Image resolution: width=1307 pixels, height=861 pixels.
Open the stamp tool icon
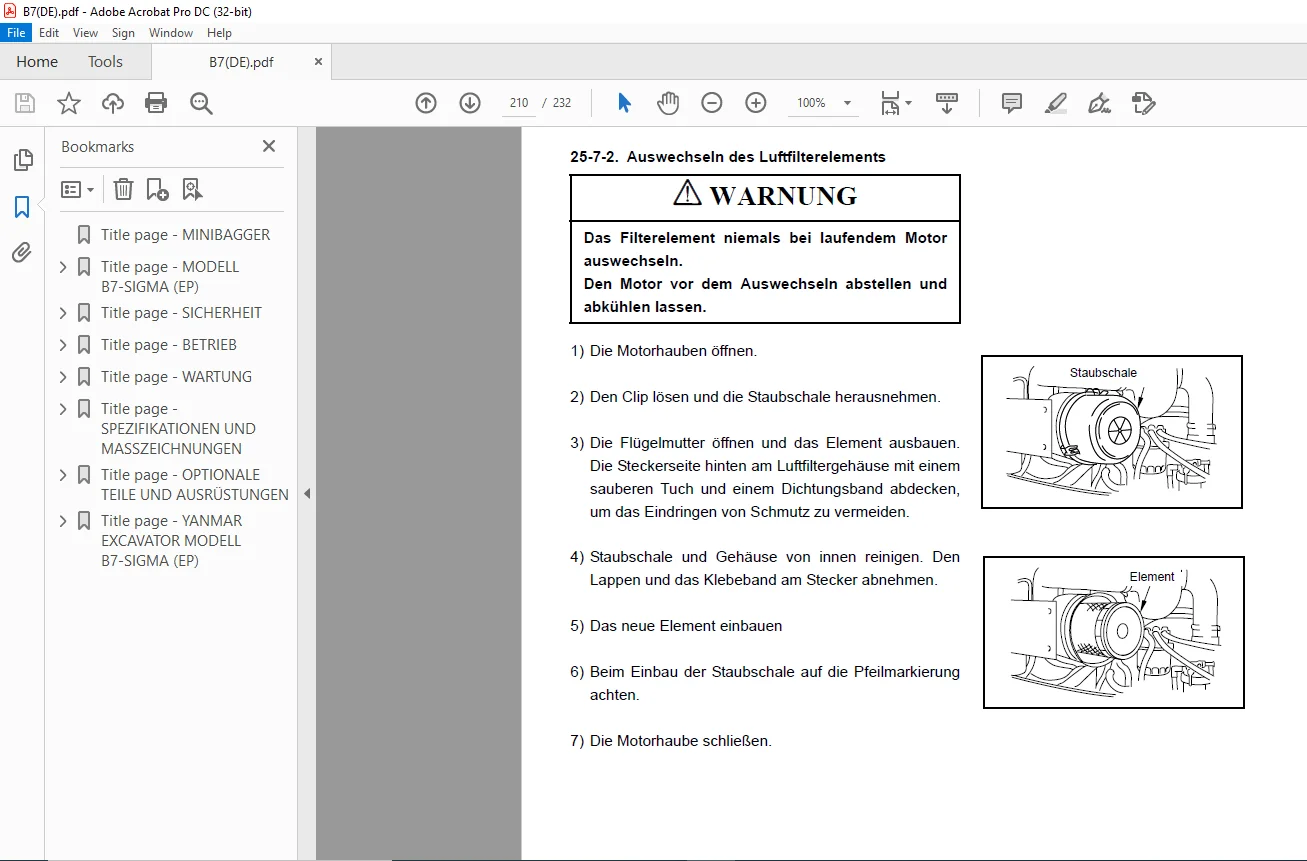click(1144, 103)
